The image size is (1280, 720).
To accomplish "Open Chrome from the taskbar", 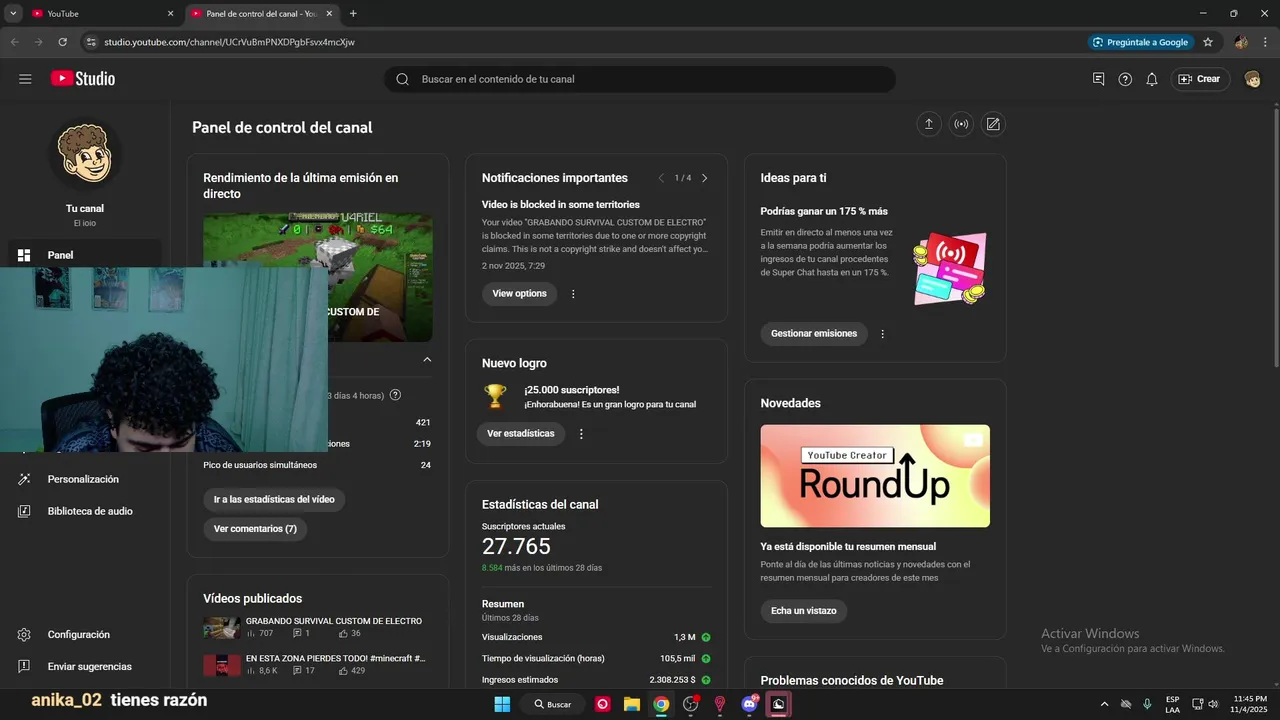I will (661, 704).
